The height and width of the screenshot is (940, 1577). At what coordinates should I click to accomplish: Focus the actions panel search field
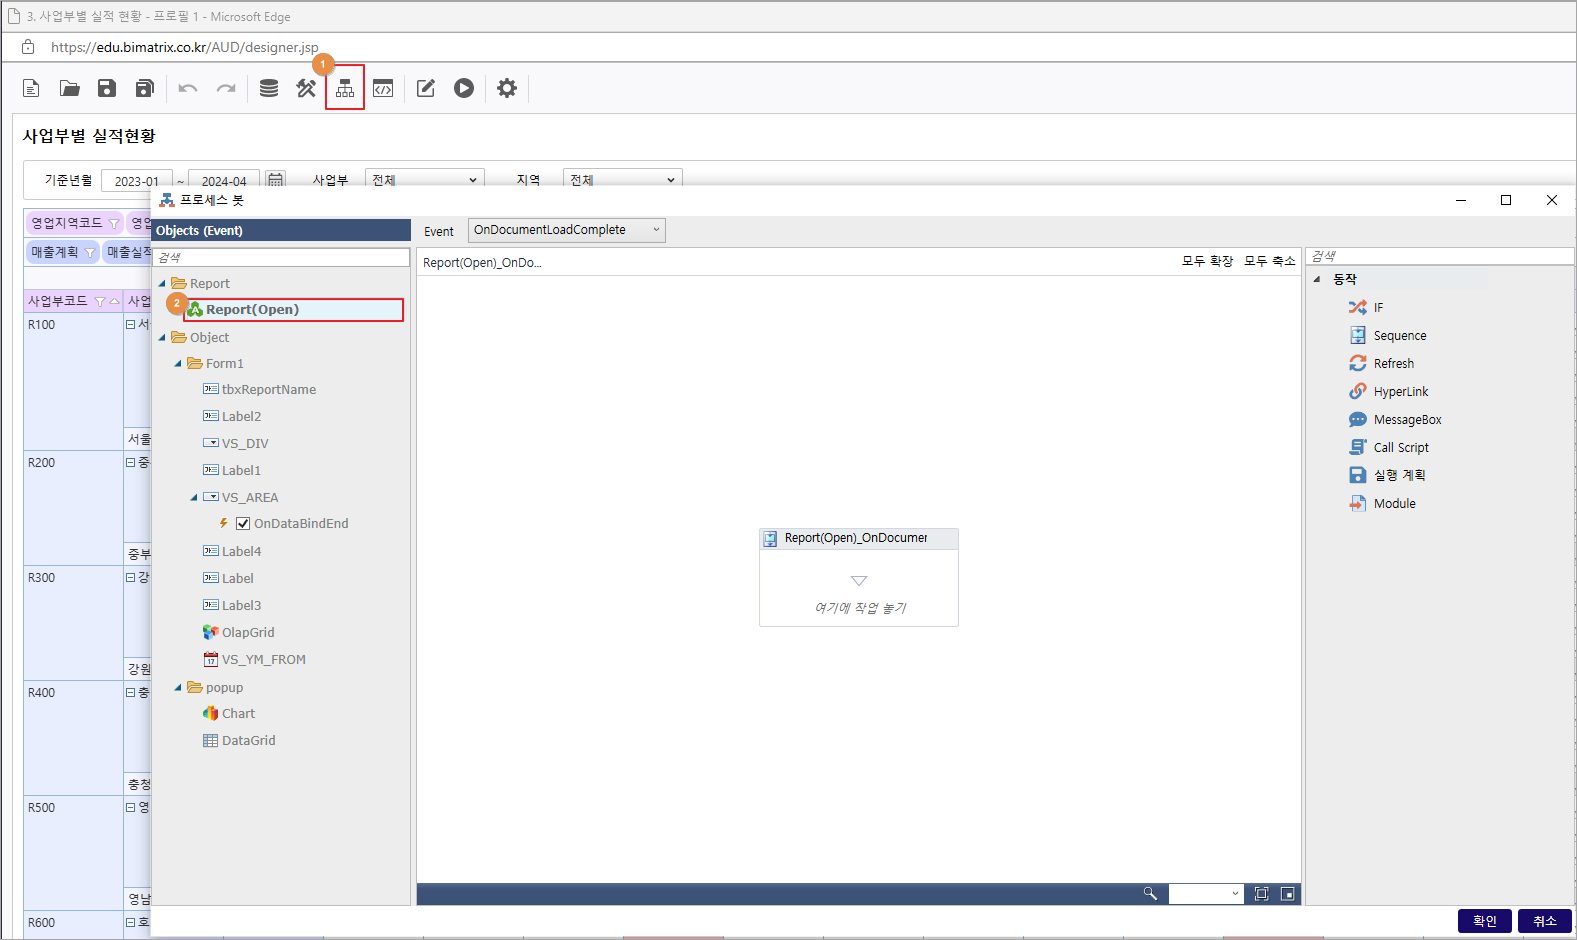1440,257
